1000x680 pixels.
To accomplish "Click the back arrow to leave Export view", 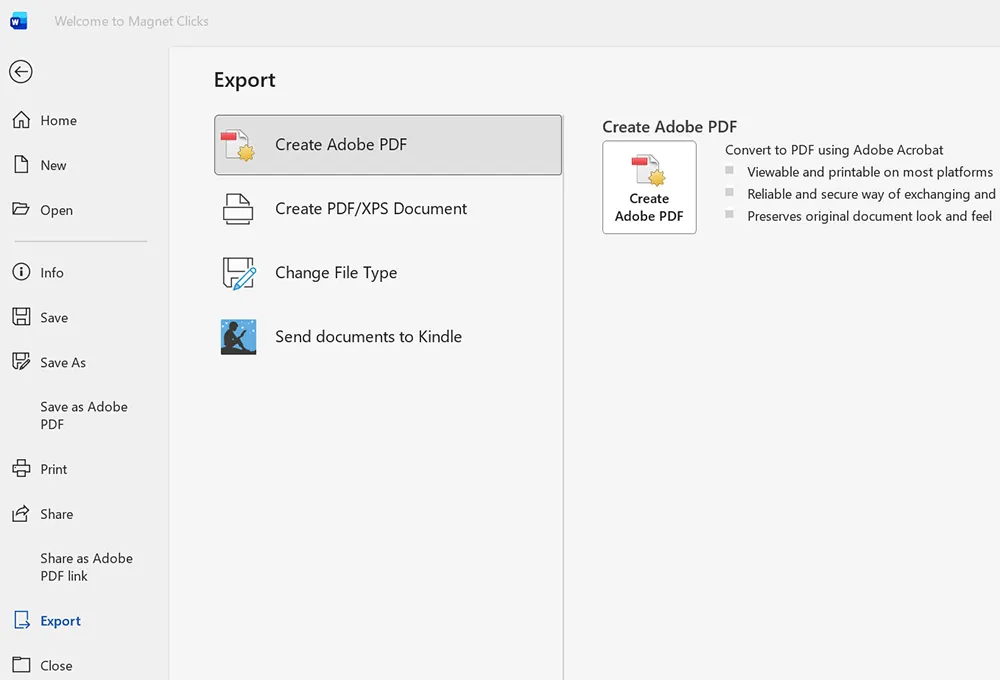I will pyautogui.click(x=21, y=71).
